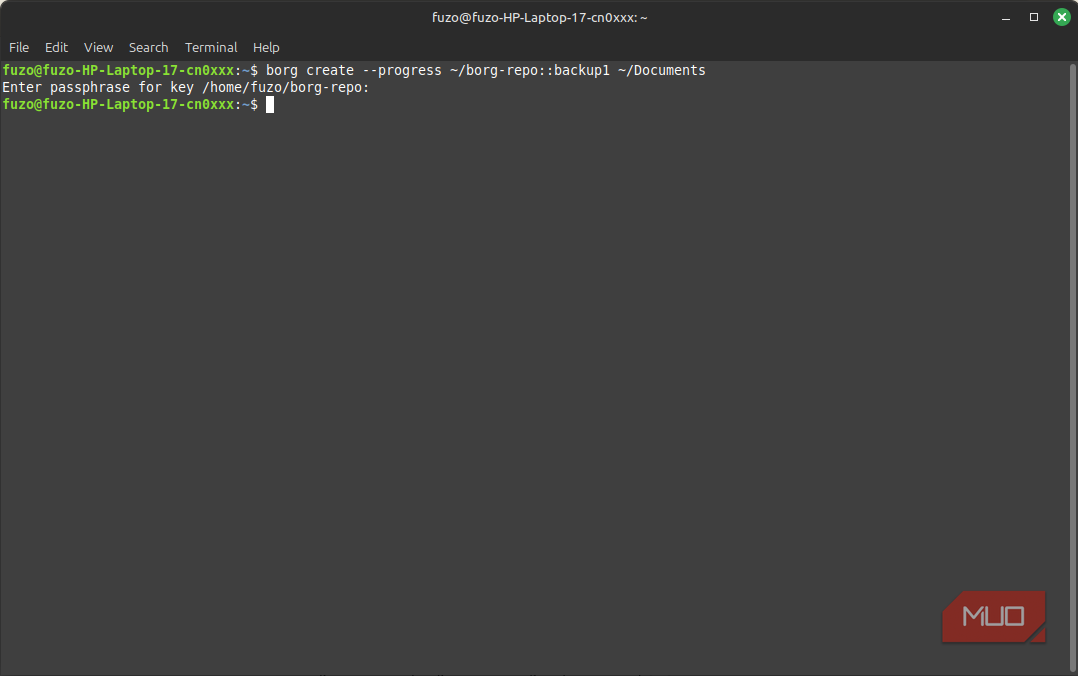Click the terminal's vertical scrollbar
Image resolution: width=1078 pixels, height=676 pixels.
click(x=1072, y=366)
